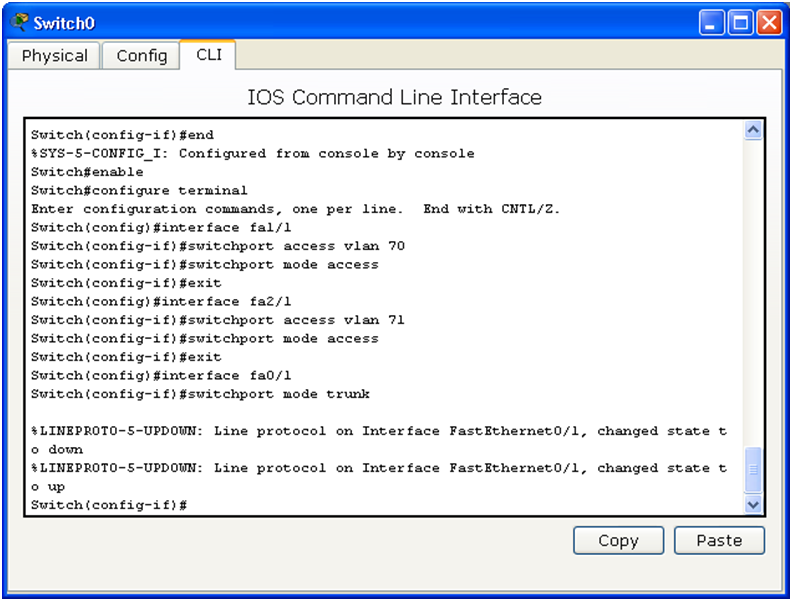Click the 'switchport mode trunk' line
Screen dimensions: 792x601
coord(200,394)
